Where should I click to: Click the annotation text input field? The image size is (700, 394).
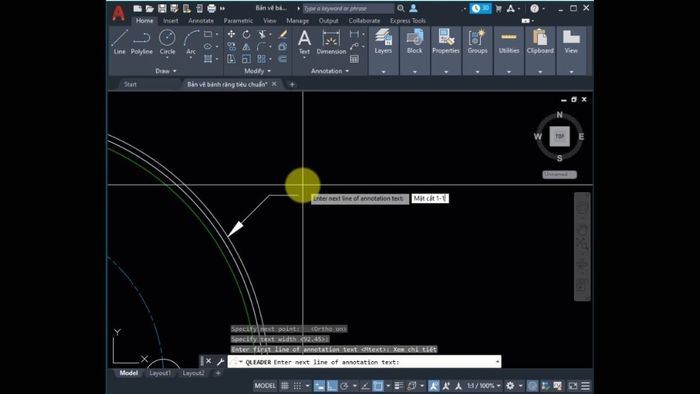(430, 198)
